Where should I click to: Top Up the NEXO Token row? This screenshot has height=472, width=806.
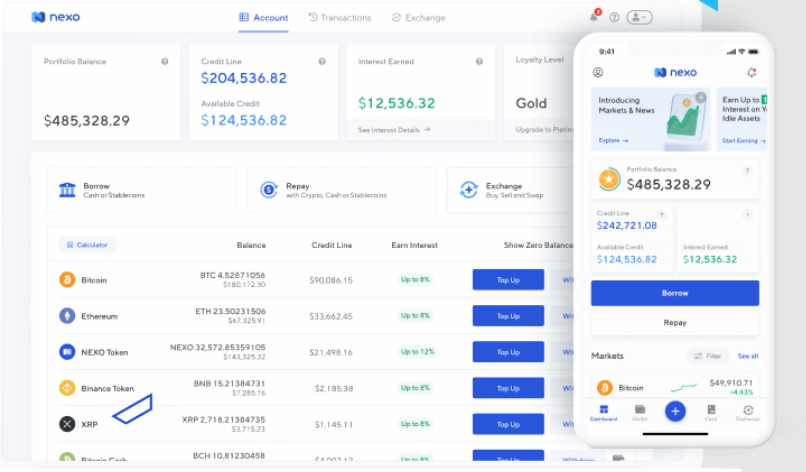(x=508, y=352)
